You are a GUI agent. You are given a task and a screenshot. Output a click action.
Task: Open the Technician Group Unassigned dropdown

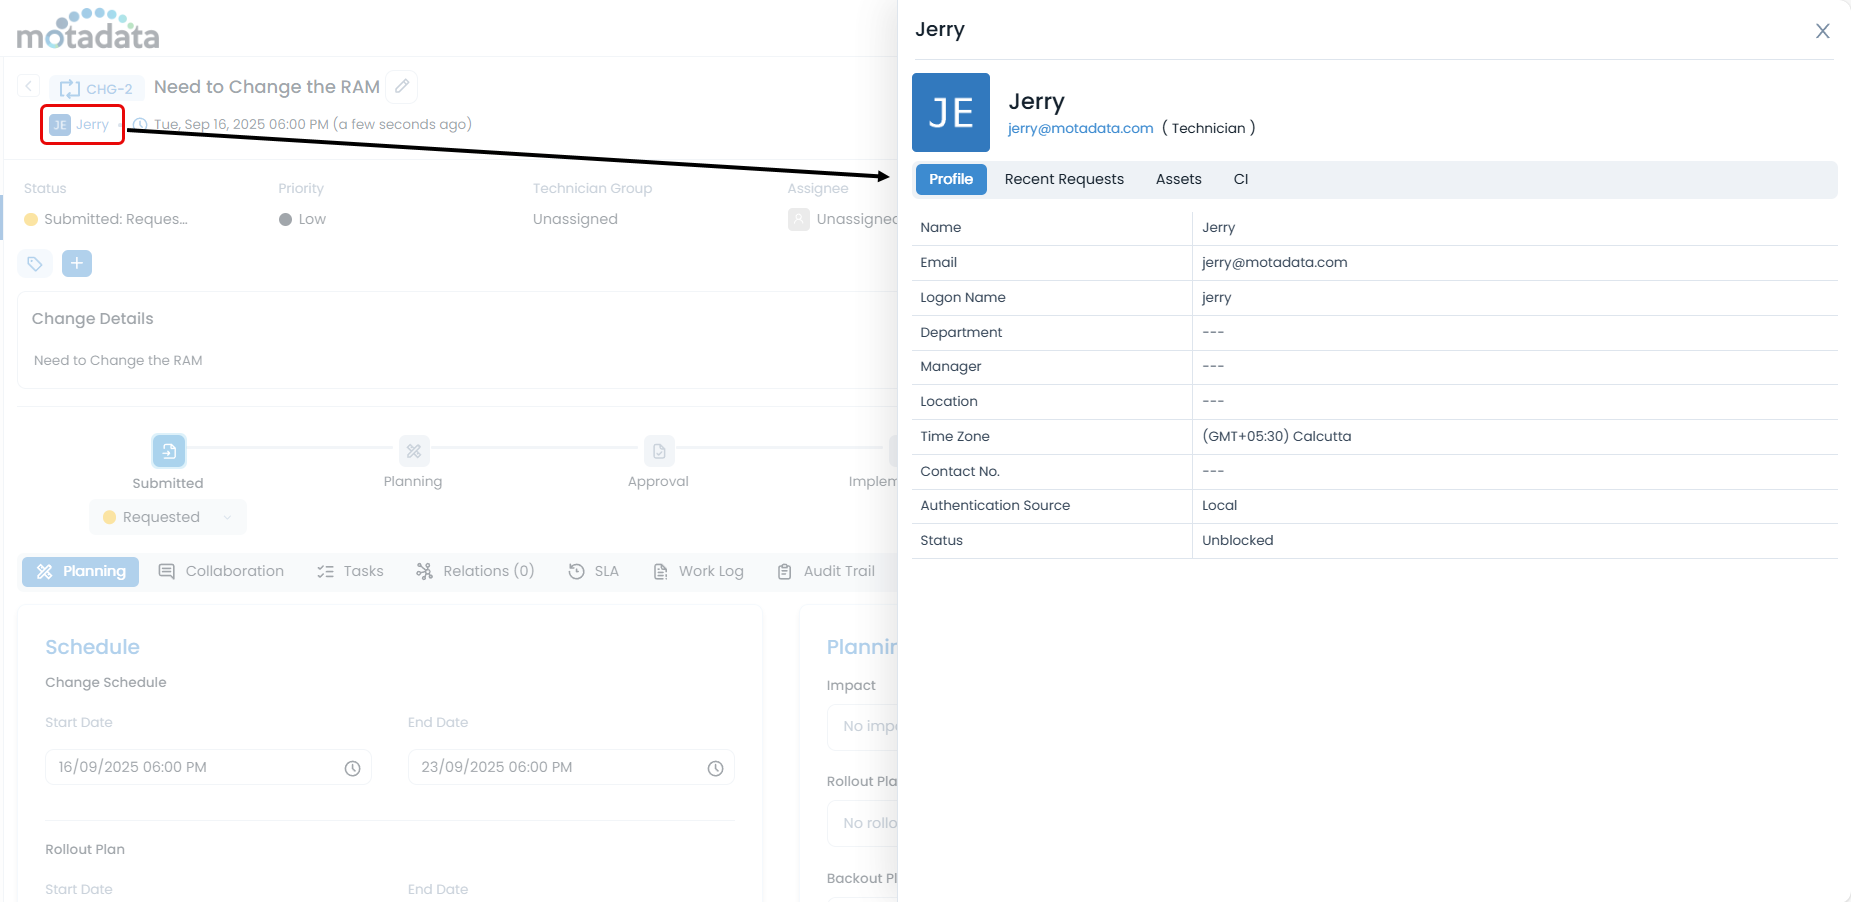(x=575, y=219)
